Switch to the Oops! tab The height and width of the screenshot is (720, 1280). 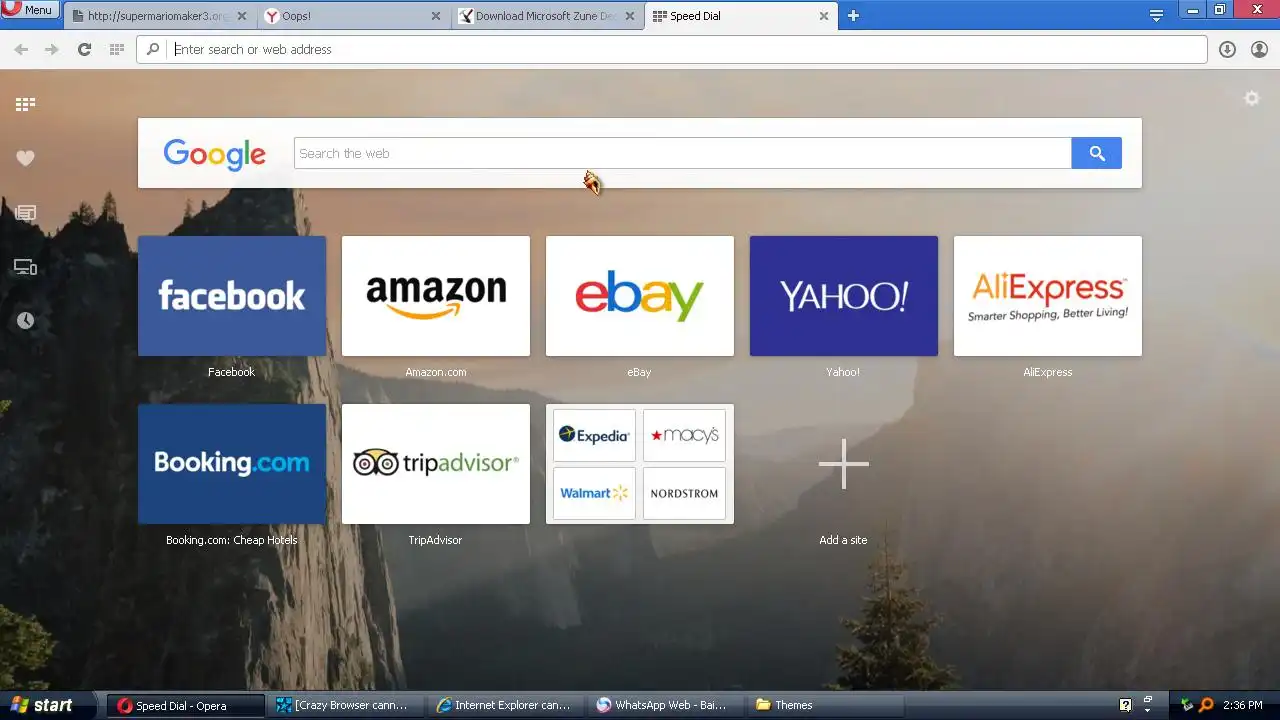352,16
